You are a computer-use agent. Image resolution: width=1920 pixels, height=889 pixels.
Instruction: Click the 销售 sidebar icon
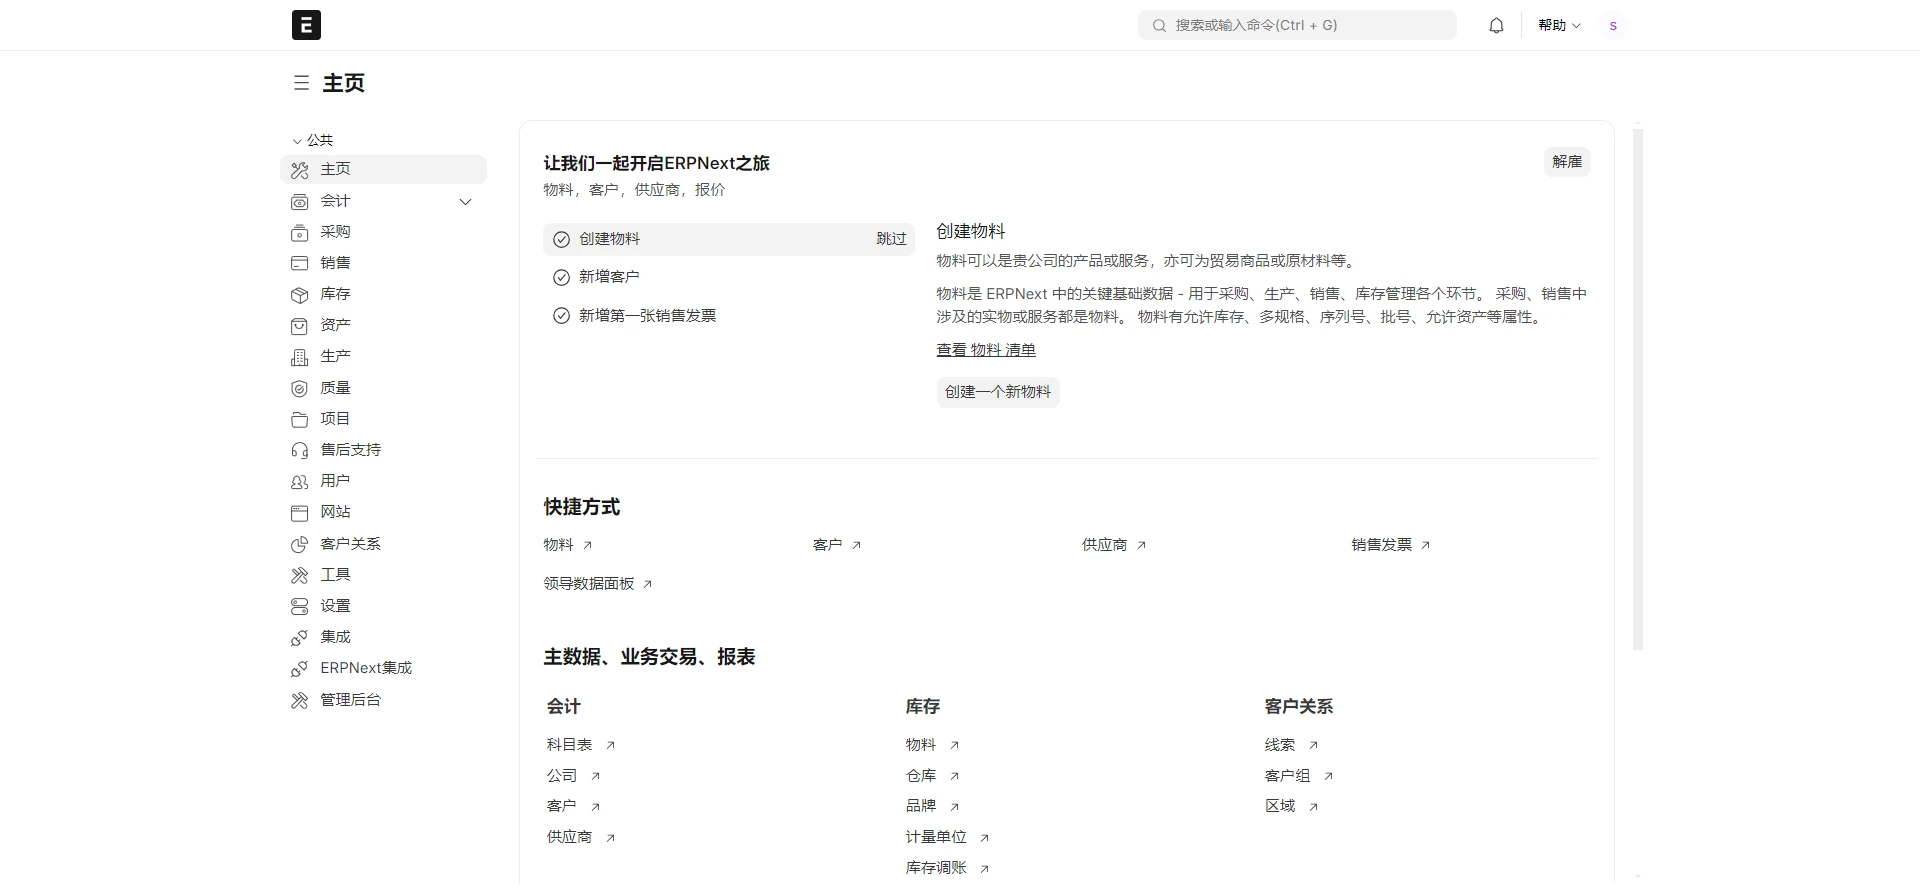(299, 263)
